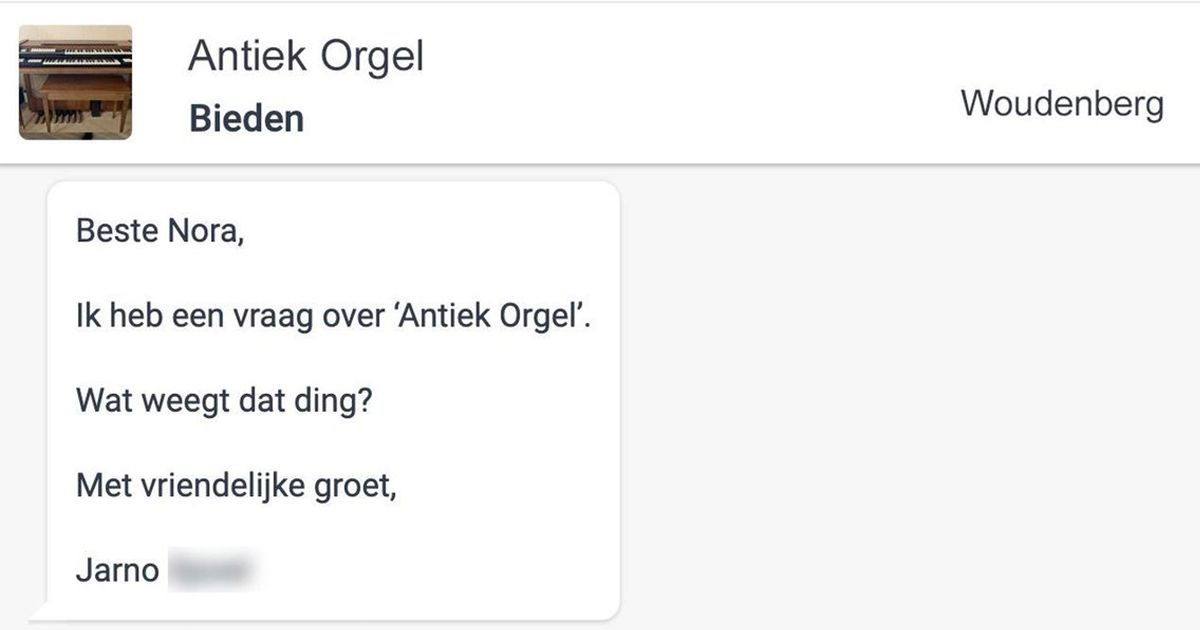This screenshot has height=630, width=1200.
Task: Open the antique organ listing thumbnail
Action: point(76,82)
